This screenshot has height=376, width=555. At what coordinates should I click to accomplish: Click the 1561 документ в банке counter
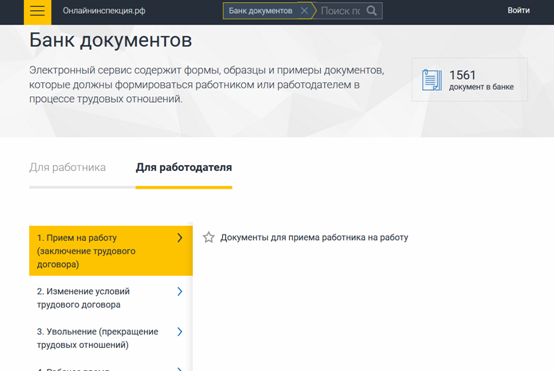[x=469, y=80]
